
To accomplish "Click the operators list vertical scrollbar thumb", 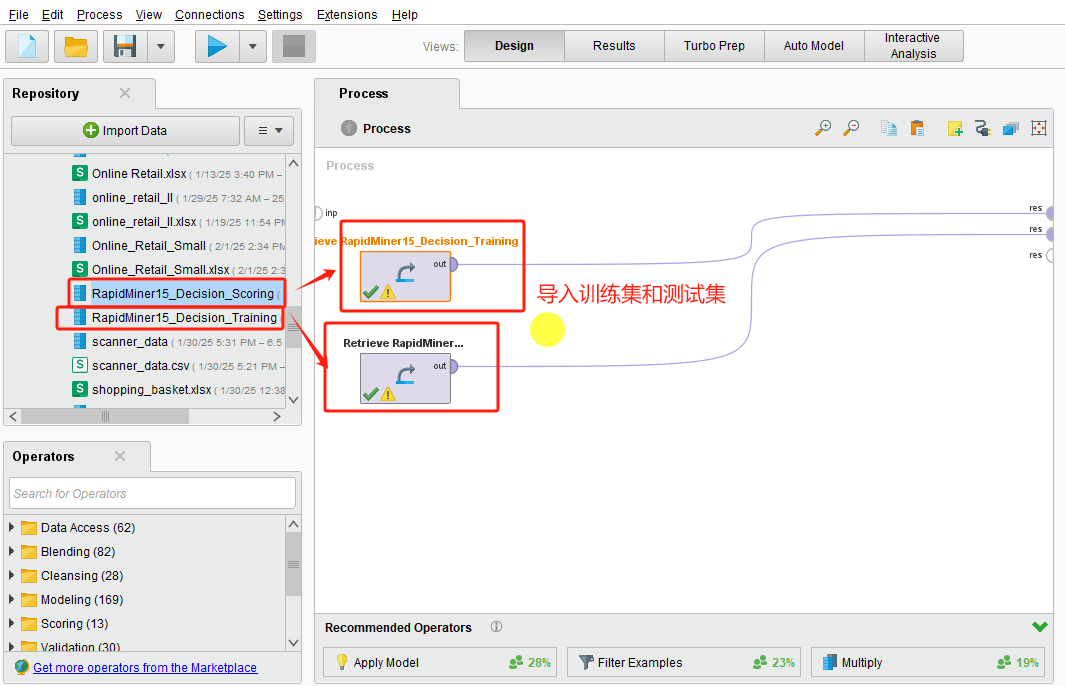I will tap(293, 564).
